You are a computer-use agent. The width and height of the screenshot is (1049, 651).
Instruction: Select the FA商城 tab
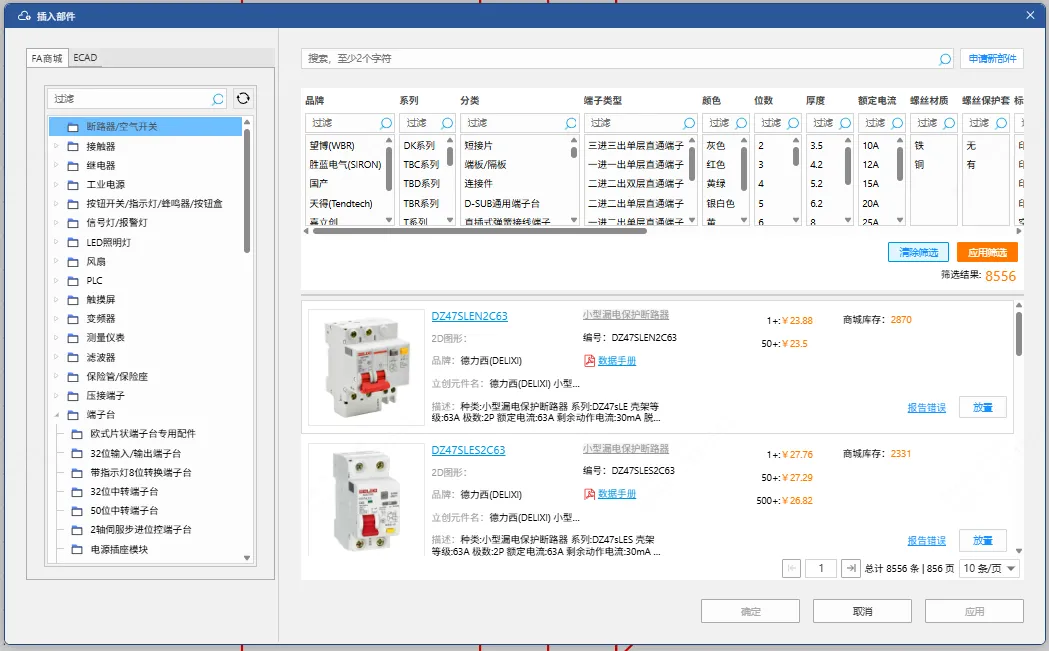pos(47,58)
